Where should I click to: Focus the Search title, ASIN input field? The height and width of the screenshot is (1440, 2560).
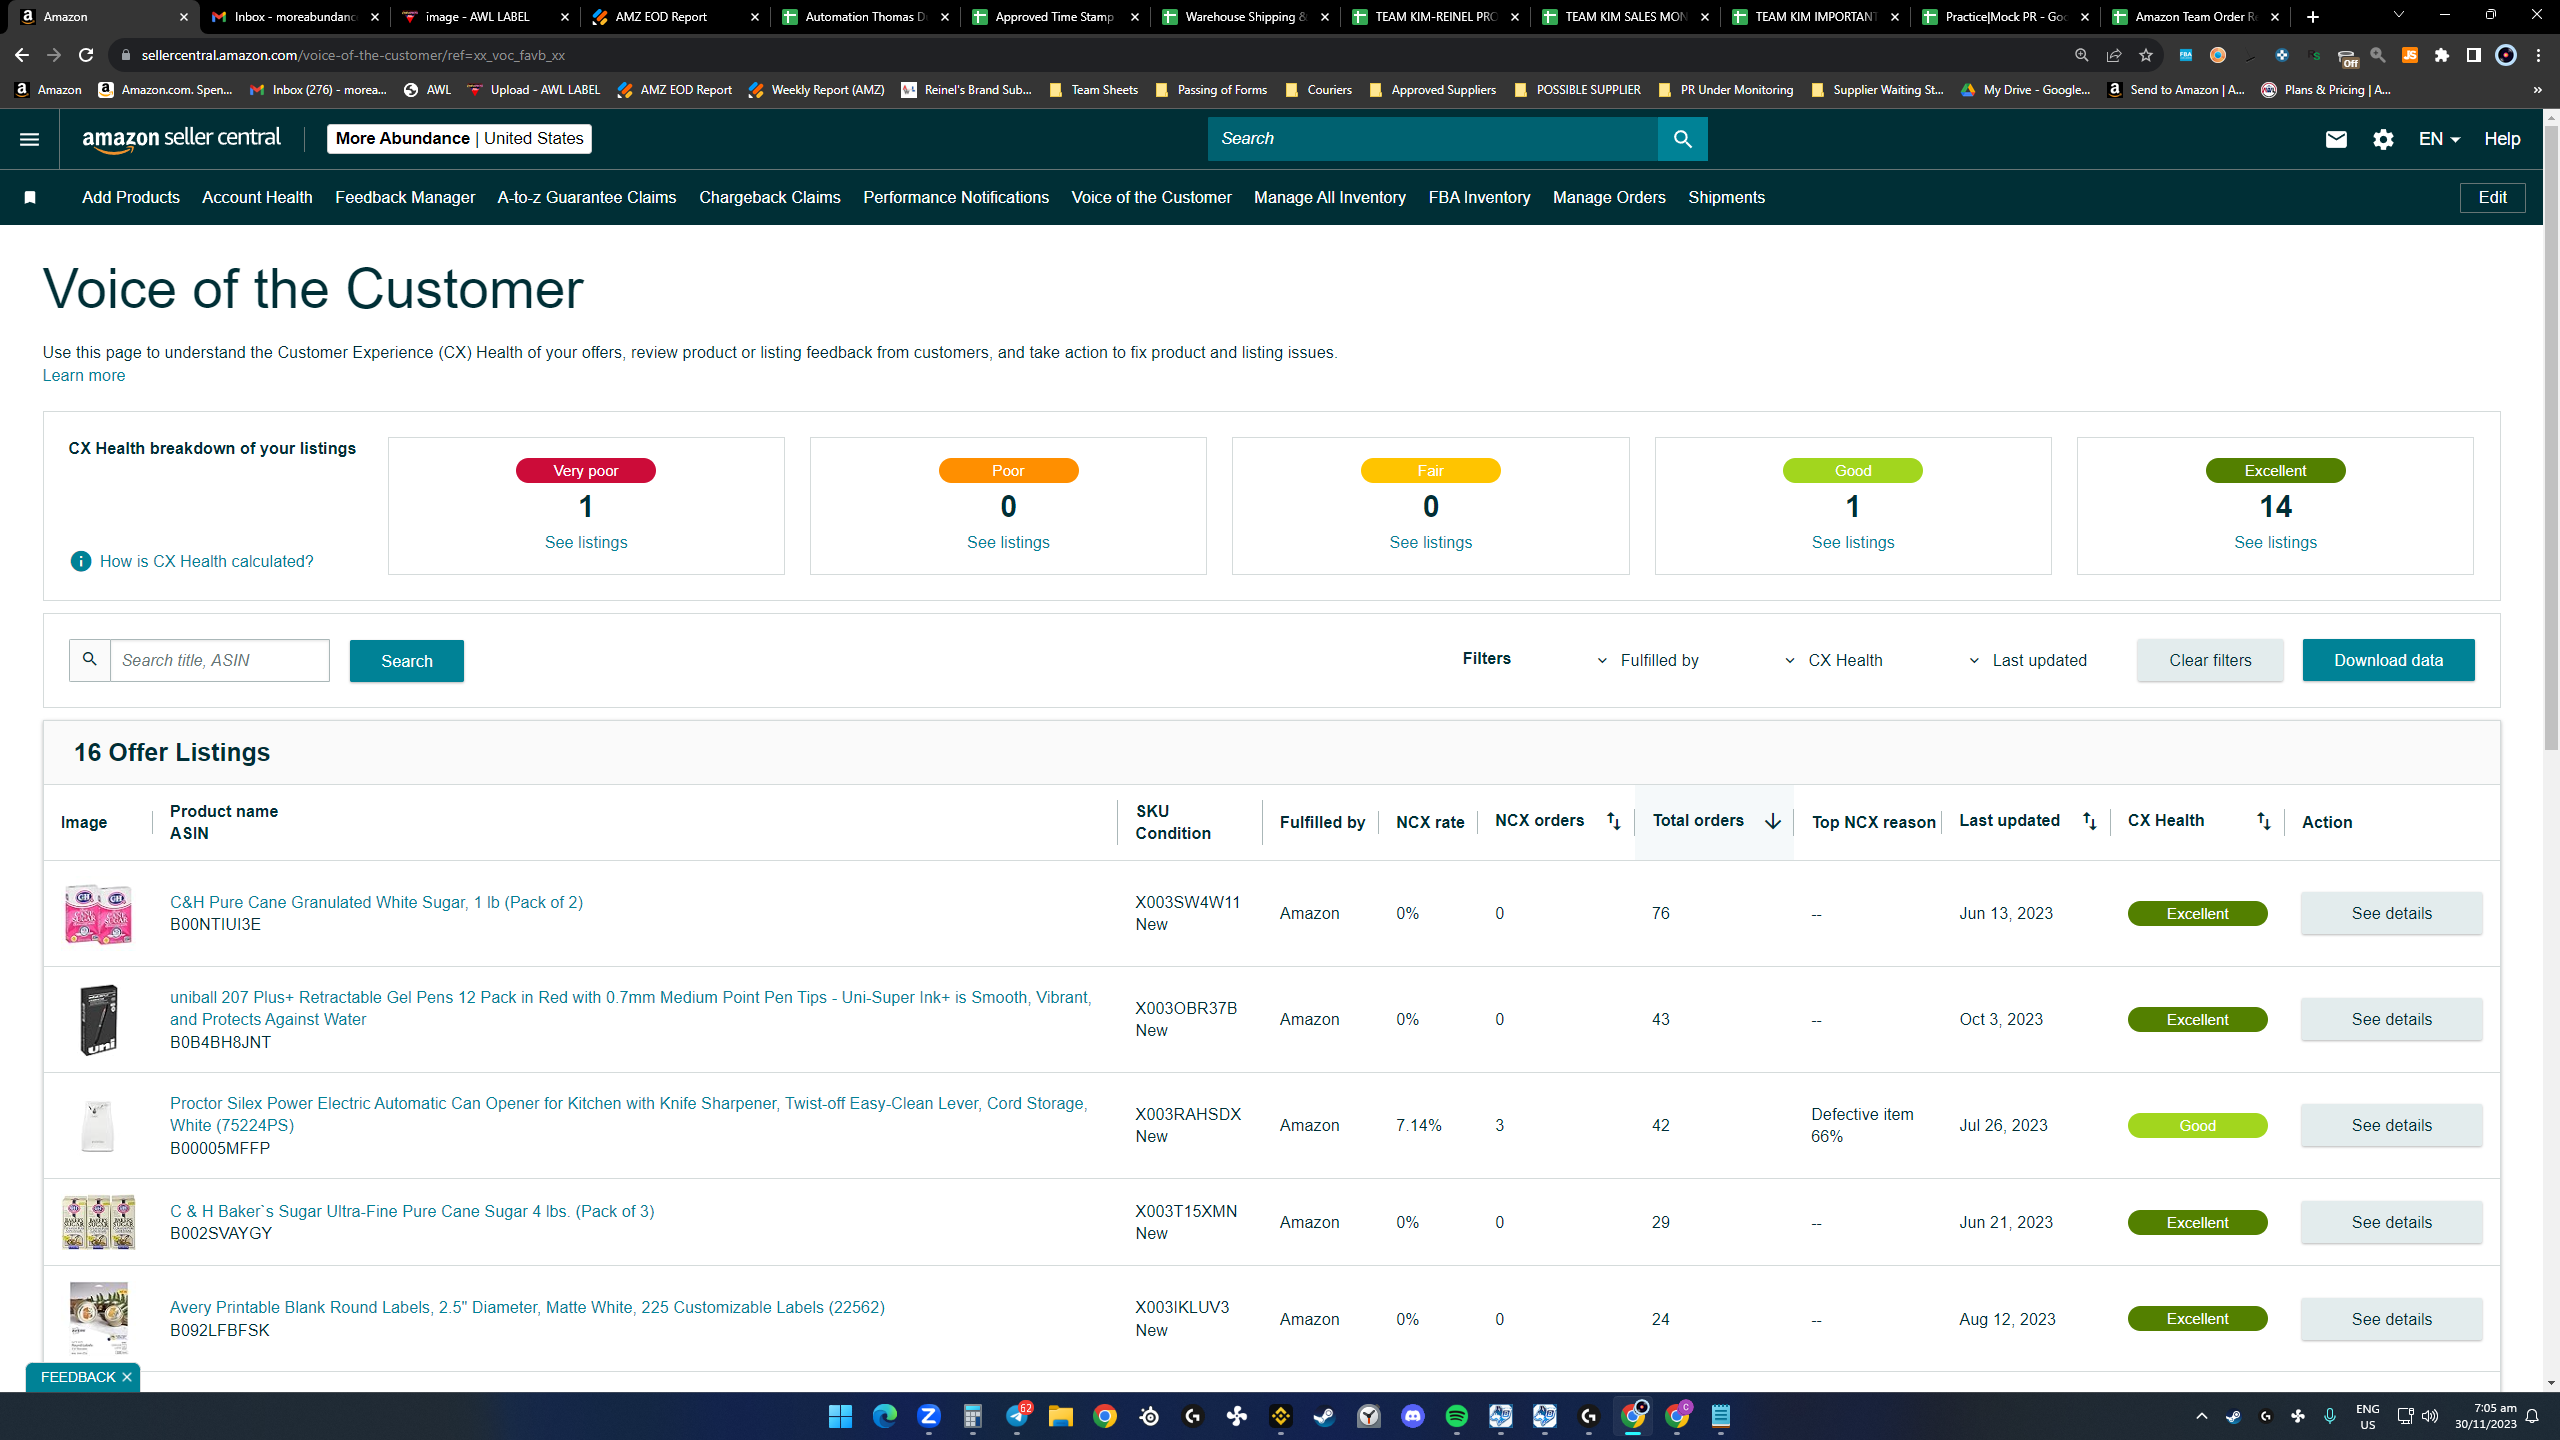pyautogui.click(x=219, y=660)
